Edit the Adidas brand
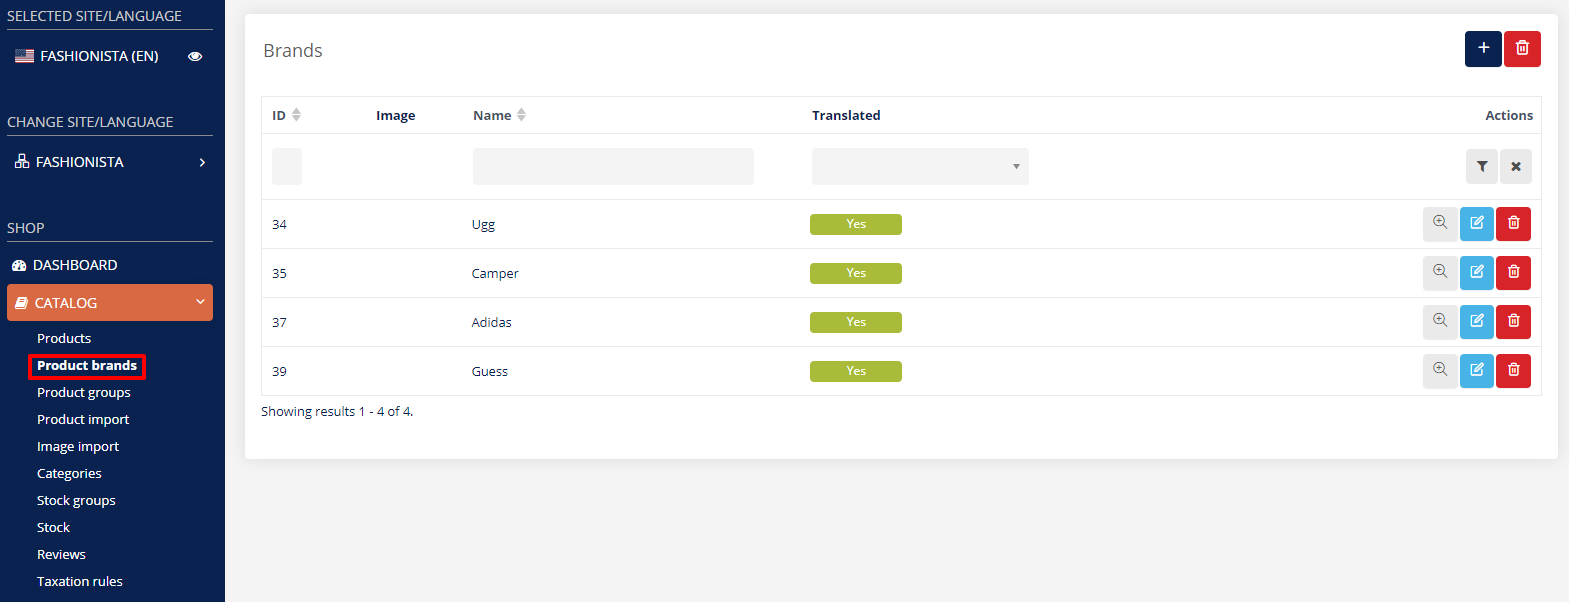 click(x=1477, y=322)
